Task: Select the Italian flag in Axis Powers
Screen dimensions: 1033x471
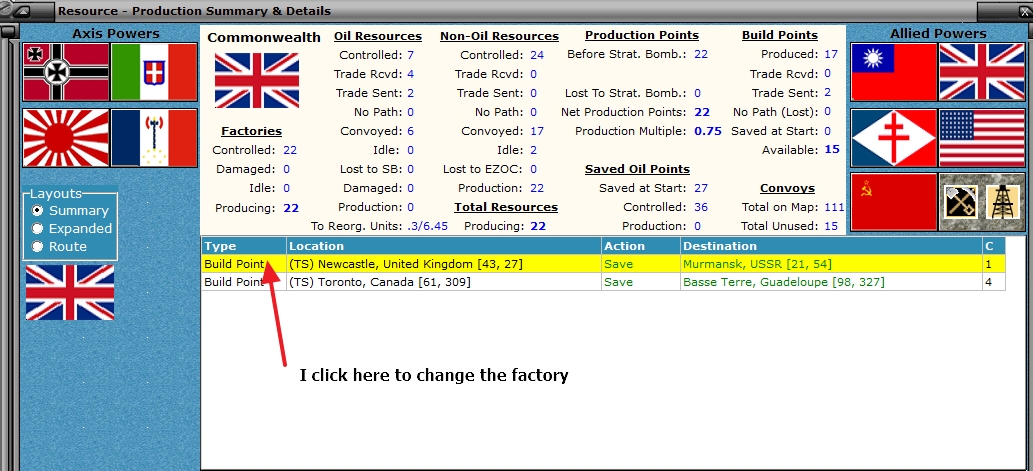Action: pyautogui.click(x=154, y=72)
